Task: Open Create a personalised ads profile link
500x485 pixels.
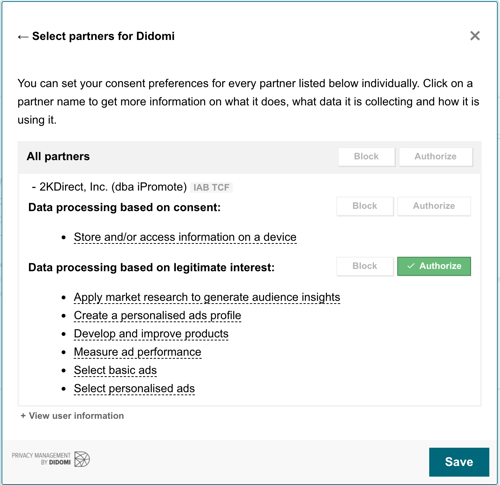Action: 157,315
